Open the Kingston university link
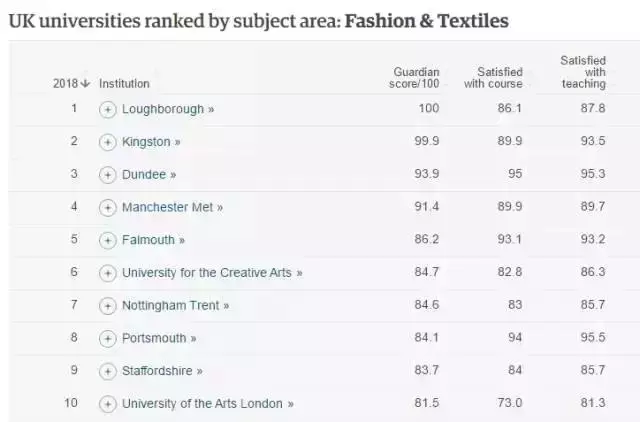Screen dimensions: 640x422 click(151, 142)
